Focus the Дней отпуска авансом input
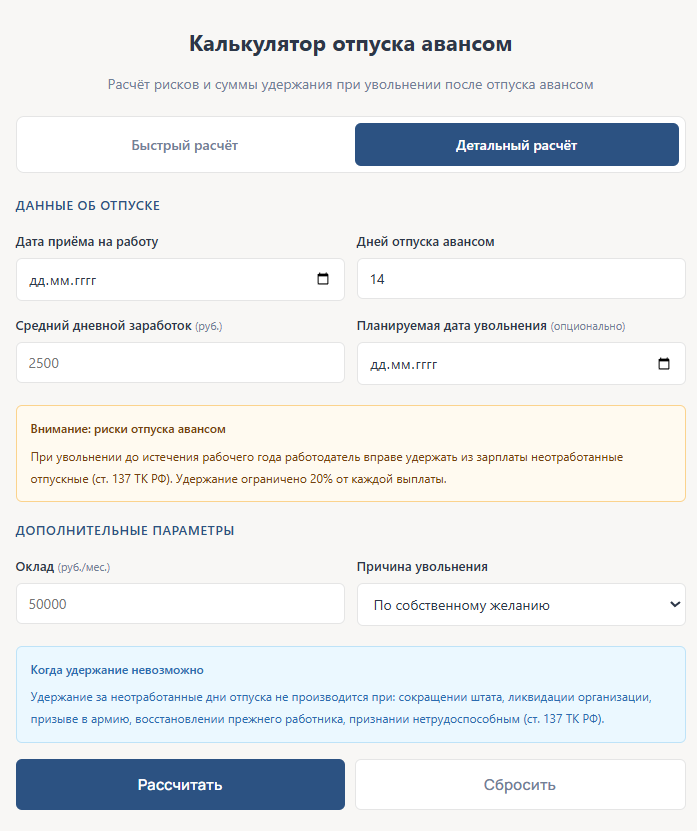Image resolution: width=697 pixels, height=831 pixels. 520,279
